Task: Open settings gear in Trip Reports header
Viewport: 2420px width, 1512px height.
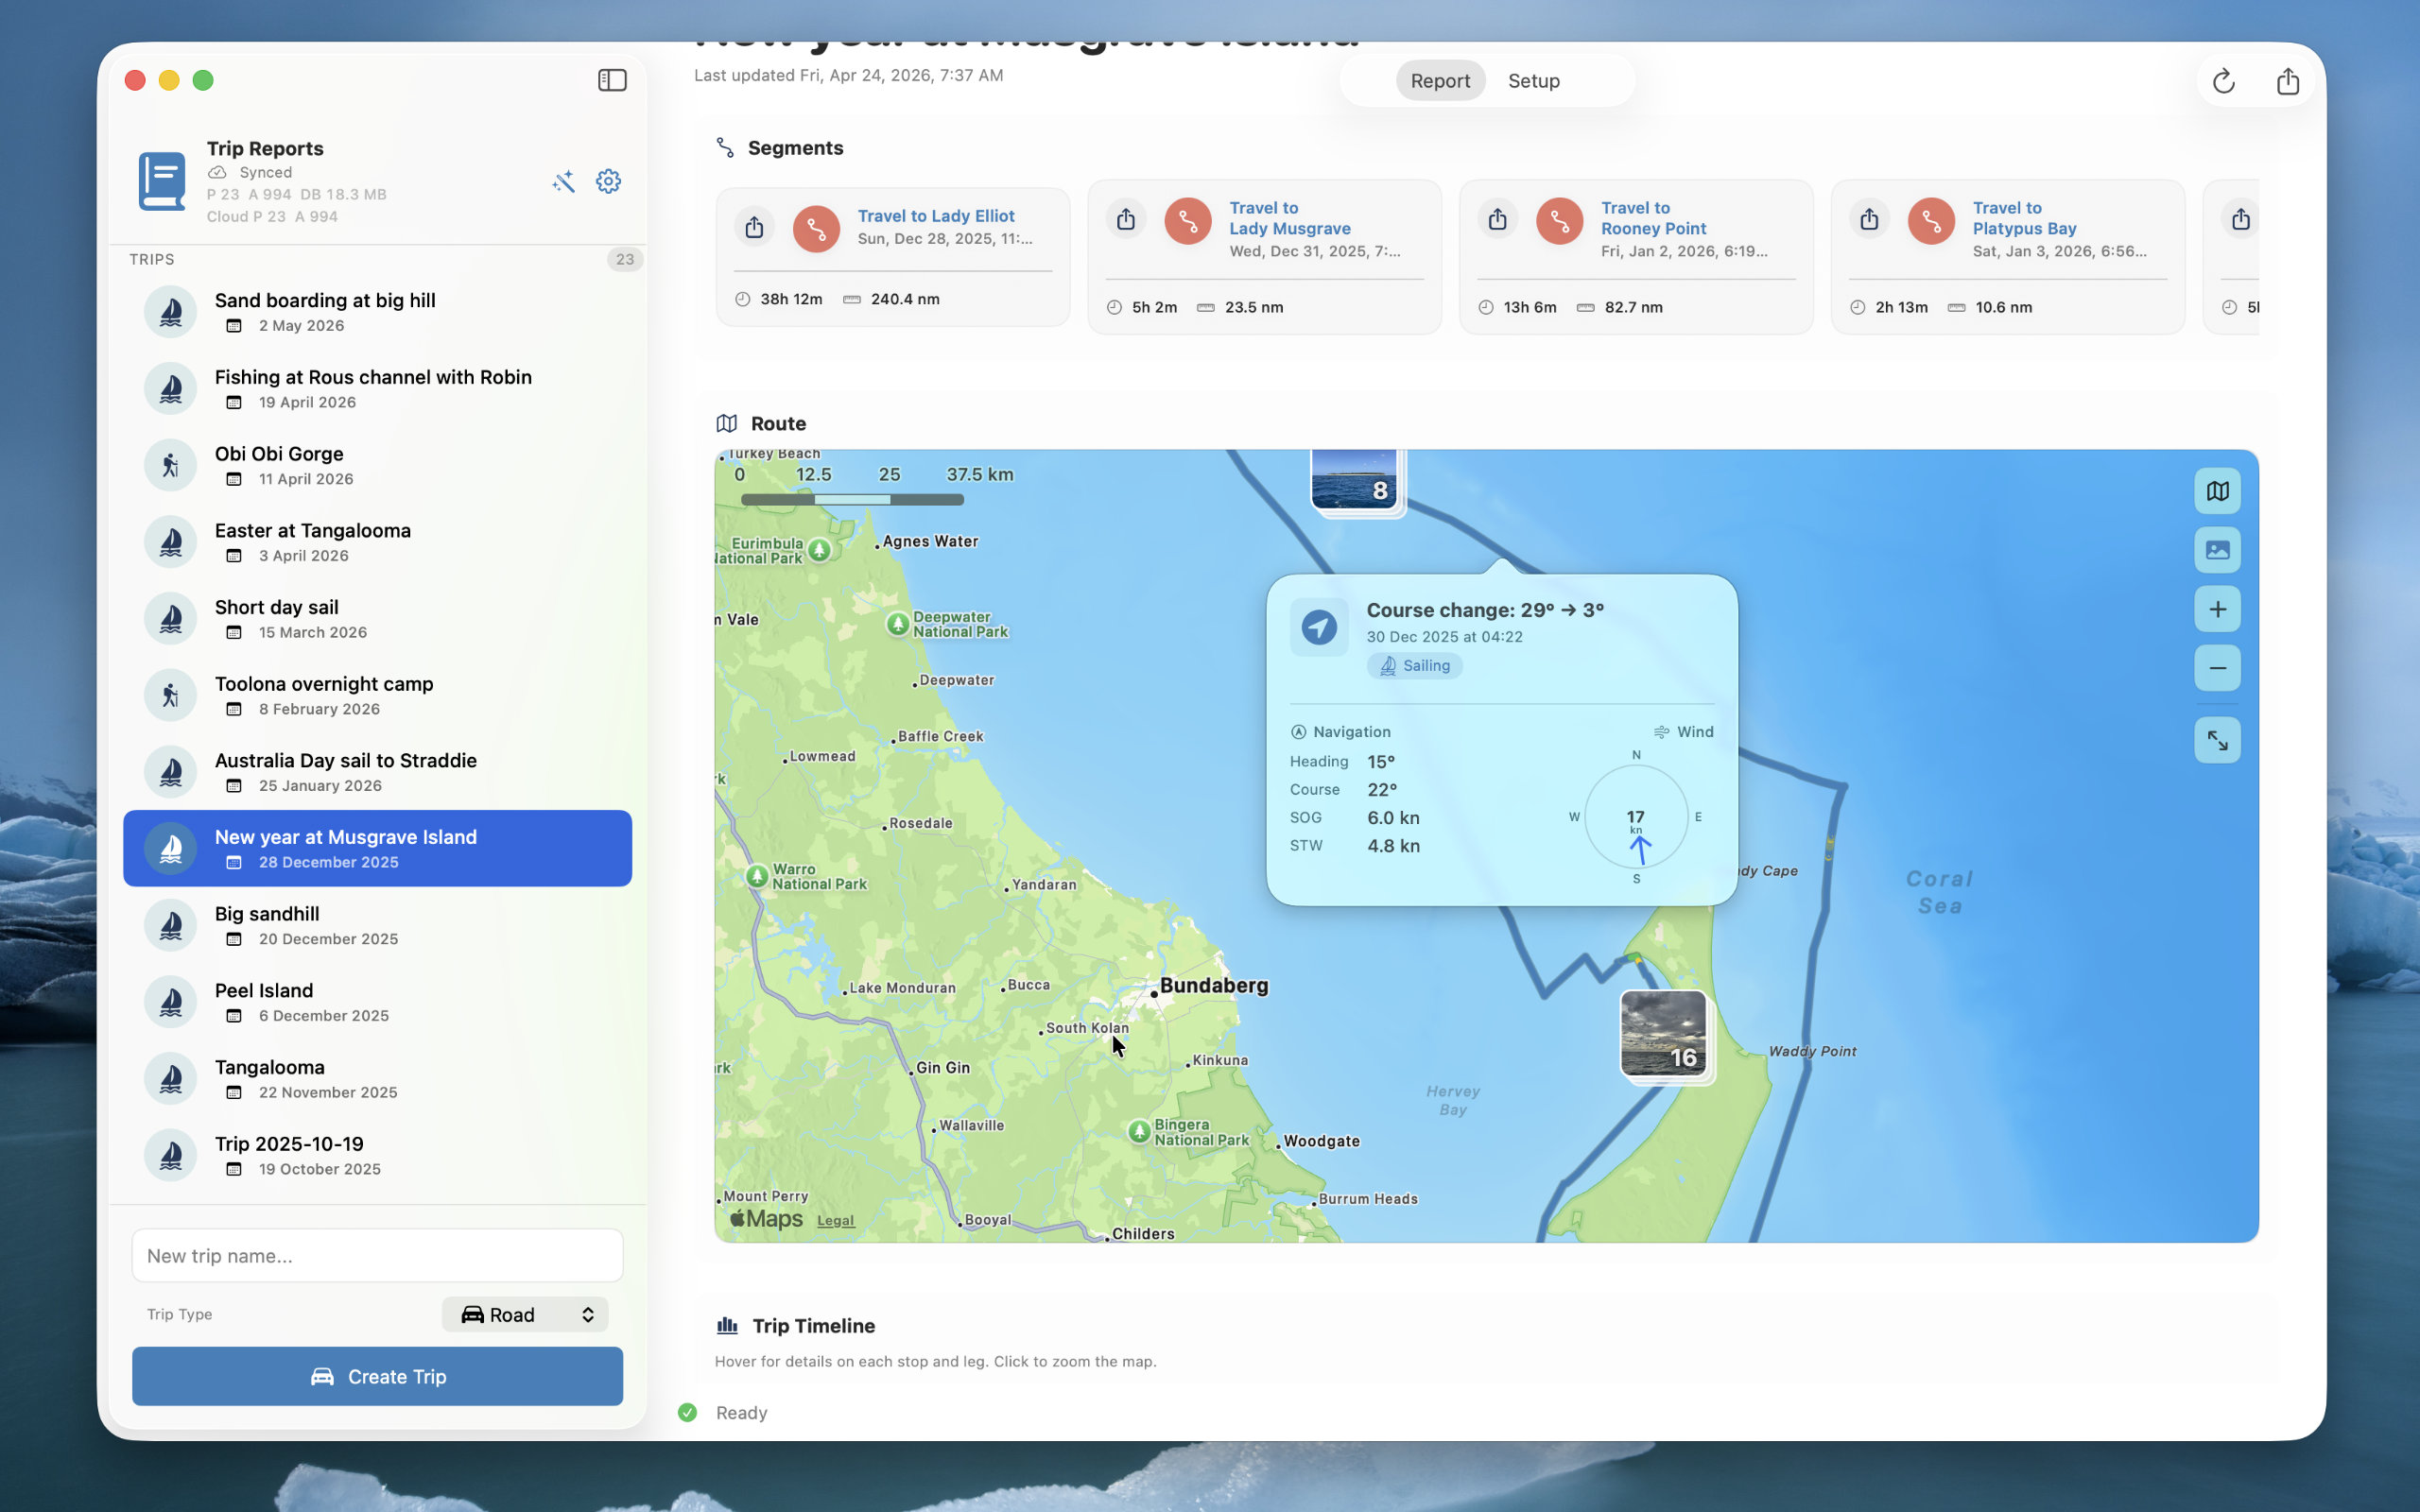Action: pyautogui.click(x=608, y=181)
